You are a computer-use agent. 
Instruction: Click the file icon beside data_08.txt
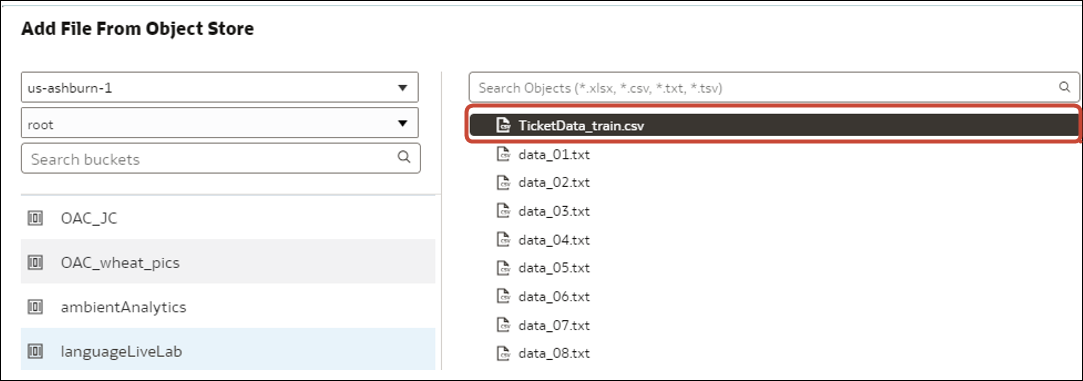click(504, 353)
